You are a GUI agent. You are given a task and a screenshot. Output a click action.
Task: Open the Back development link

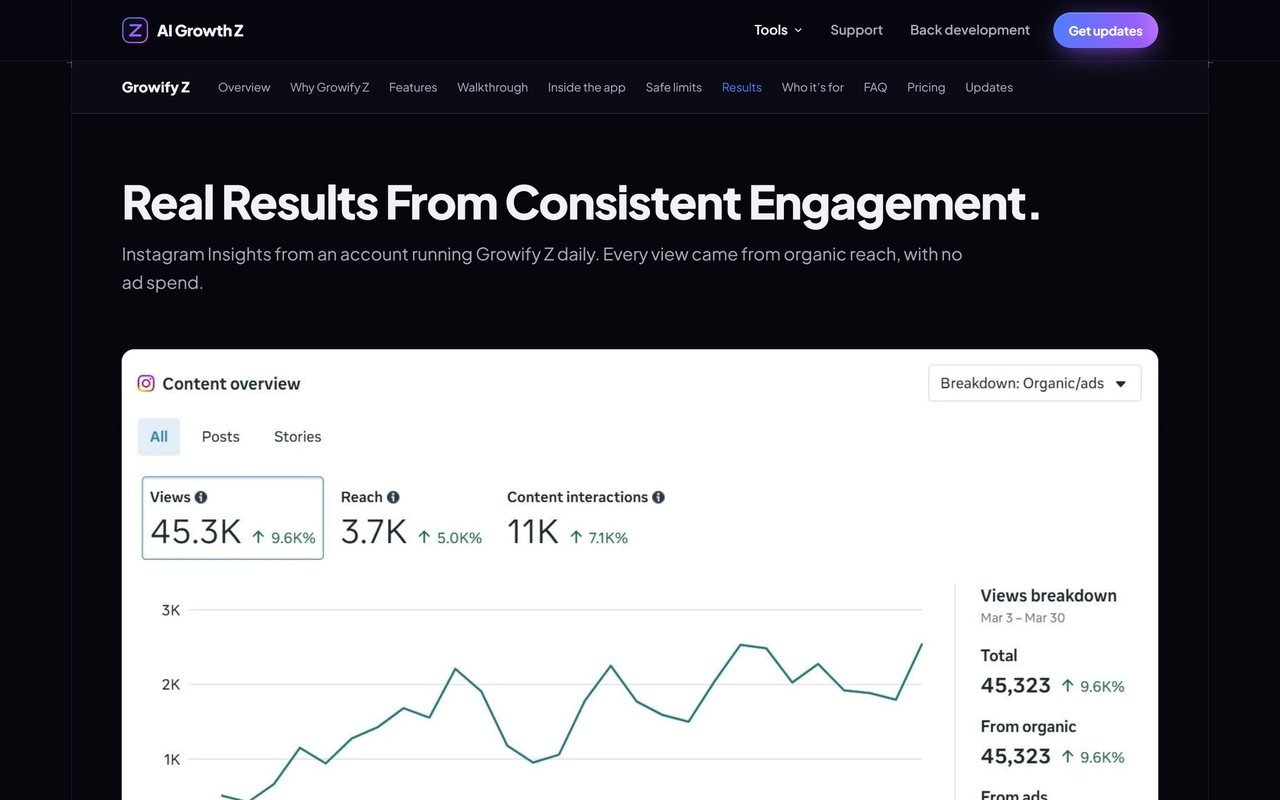970,30
